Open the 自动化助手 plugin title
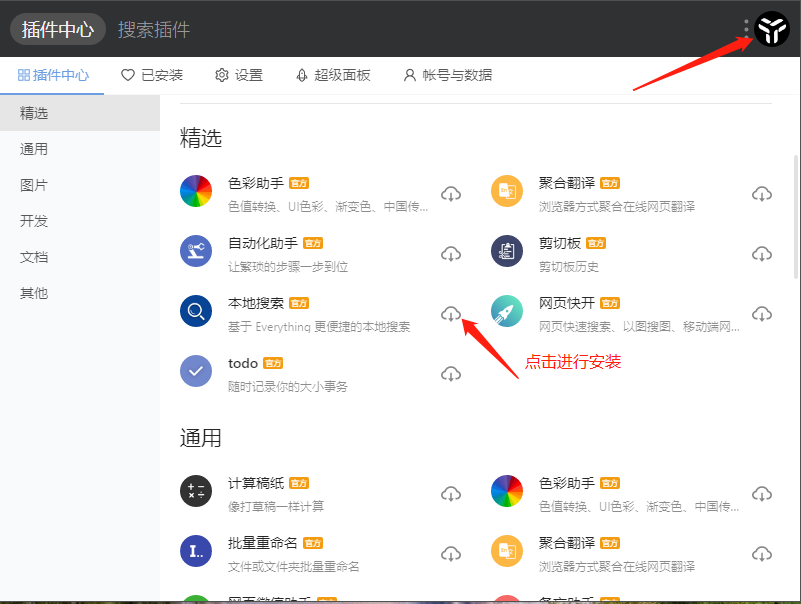The height and width of the screenshot is (604, 801). tap(263, 243)
